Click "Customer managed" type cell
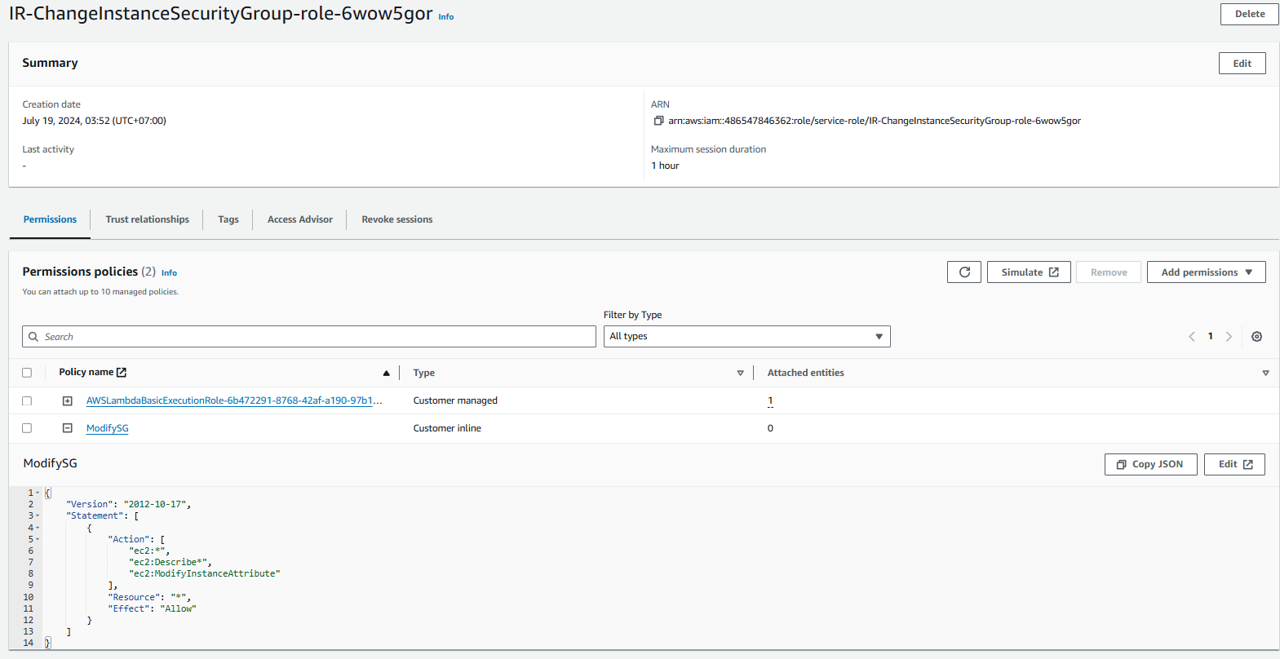The height and width of the screenshot is (659, 1280). click(455, 400)
